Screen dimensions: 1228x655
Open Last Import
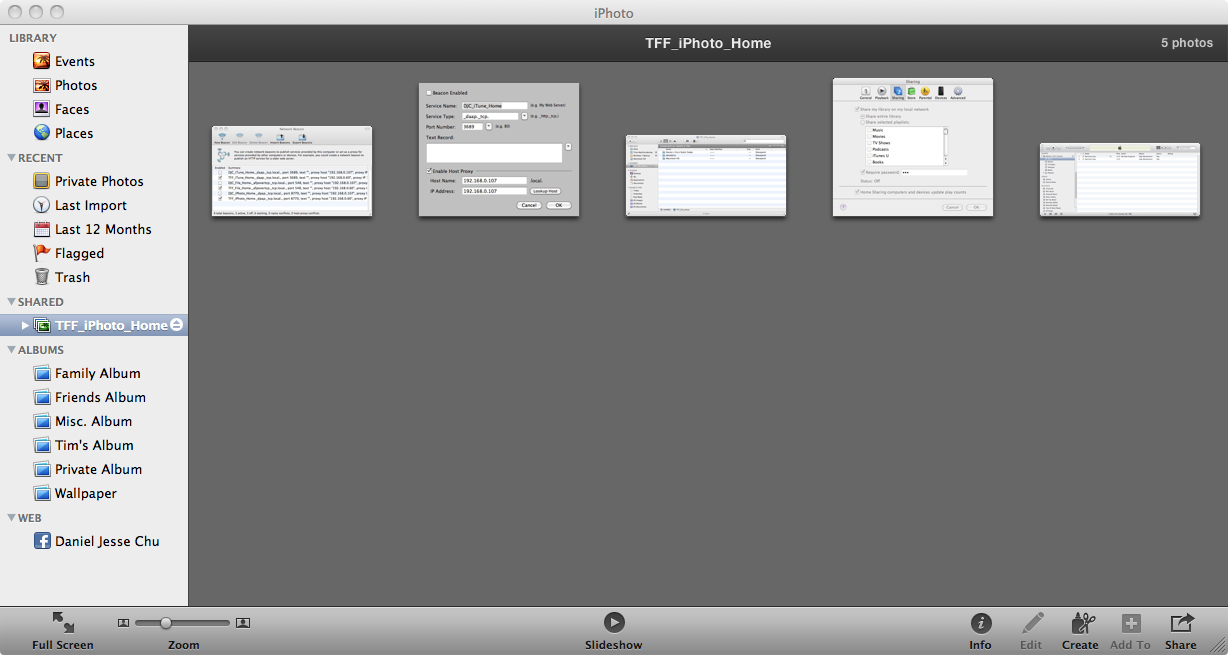(x=91, y=205)
